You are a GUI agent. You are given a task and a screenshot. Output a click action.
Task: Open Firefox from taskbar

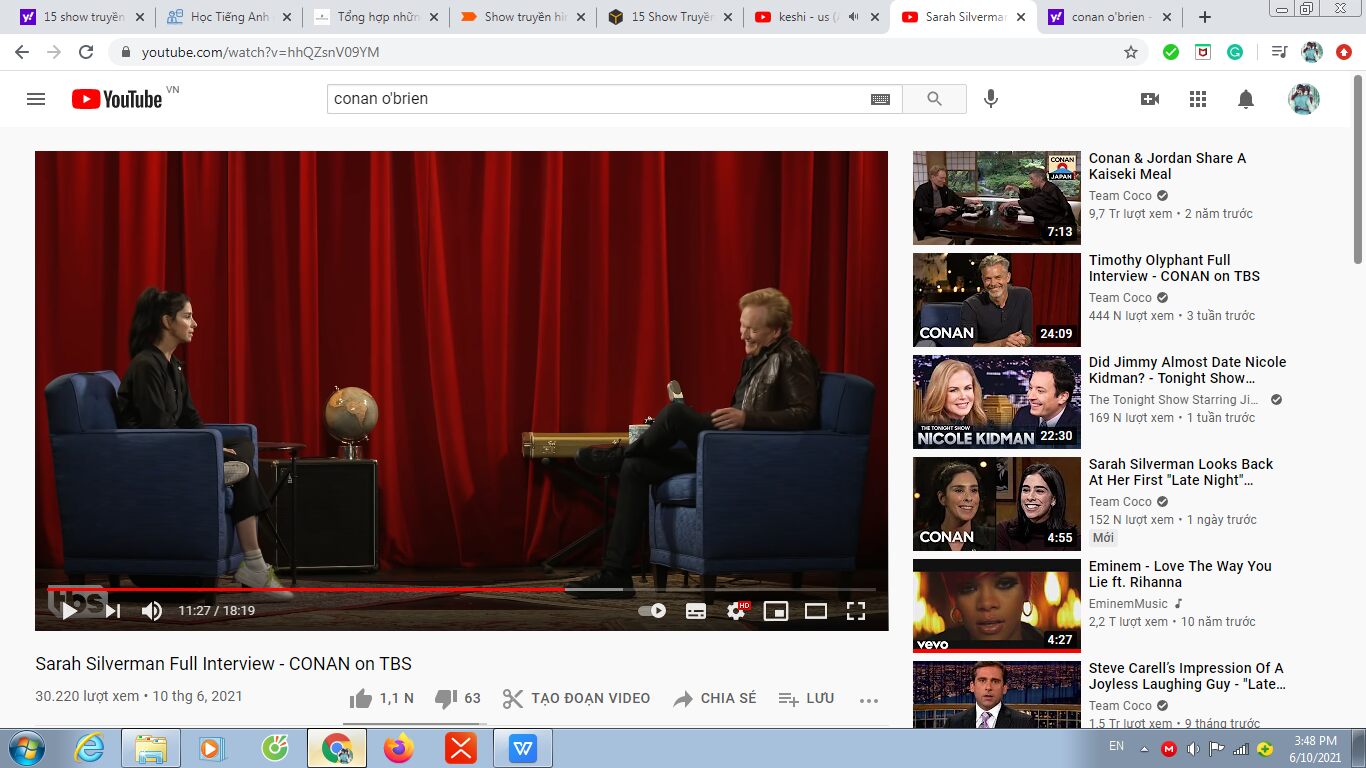click(x=398, y=748)
